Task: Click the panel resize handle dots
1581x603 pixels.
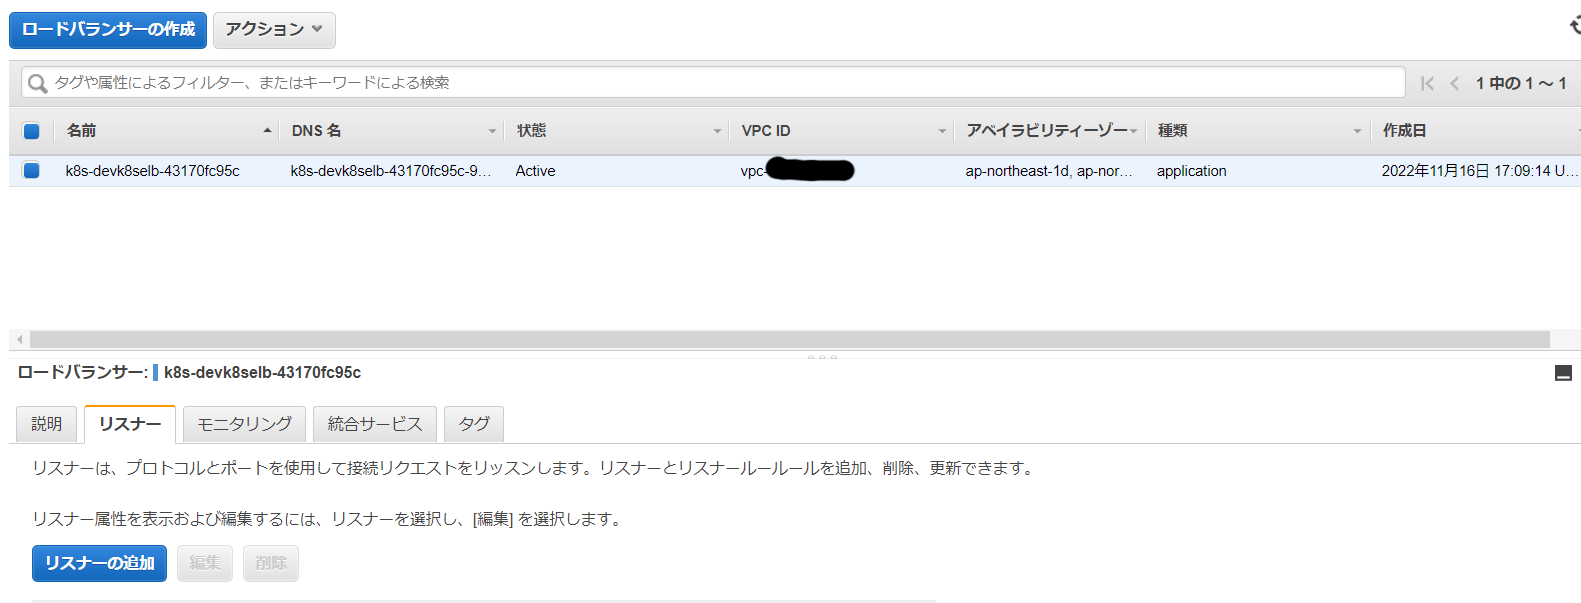Action: (x=821, y=356)
